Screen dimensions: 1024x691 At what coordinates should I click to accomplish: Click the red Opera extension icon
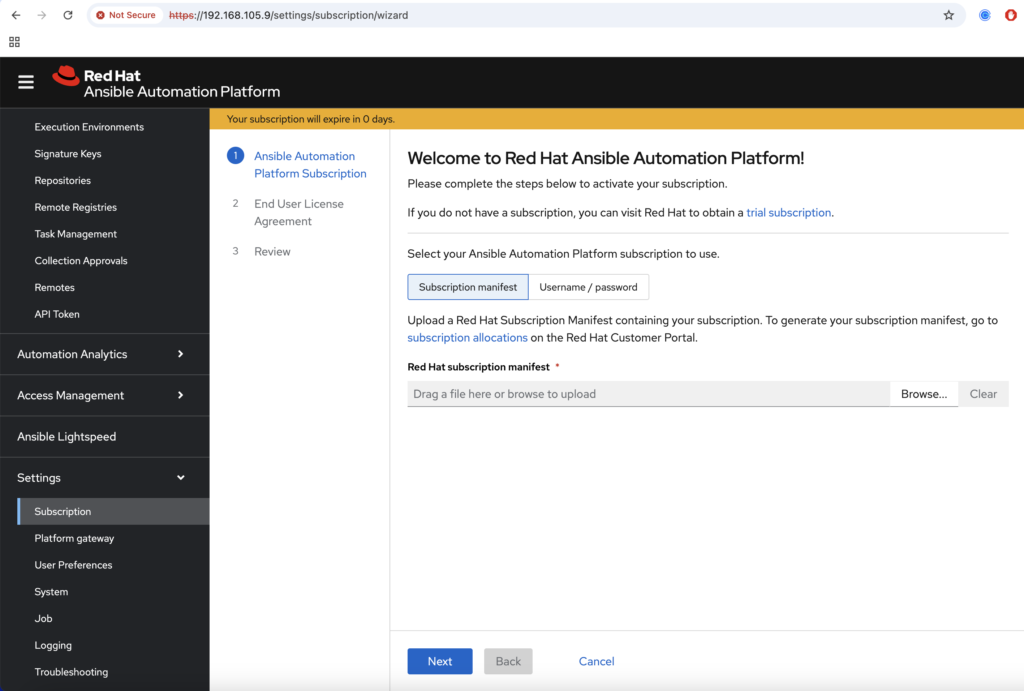pyautogui.click(x=1010, y=15)
